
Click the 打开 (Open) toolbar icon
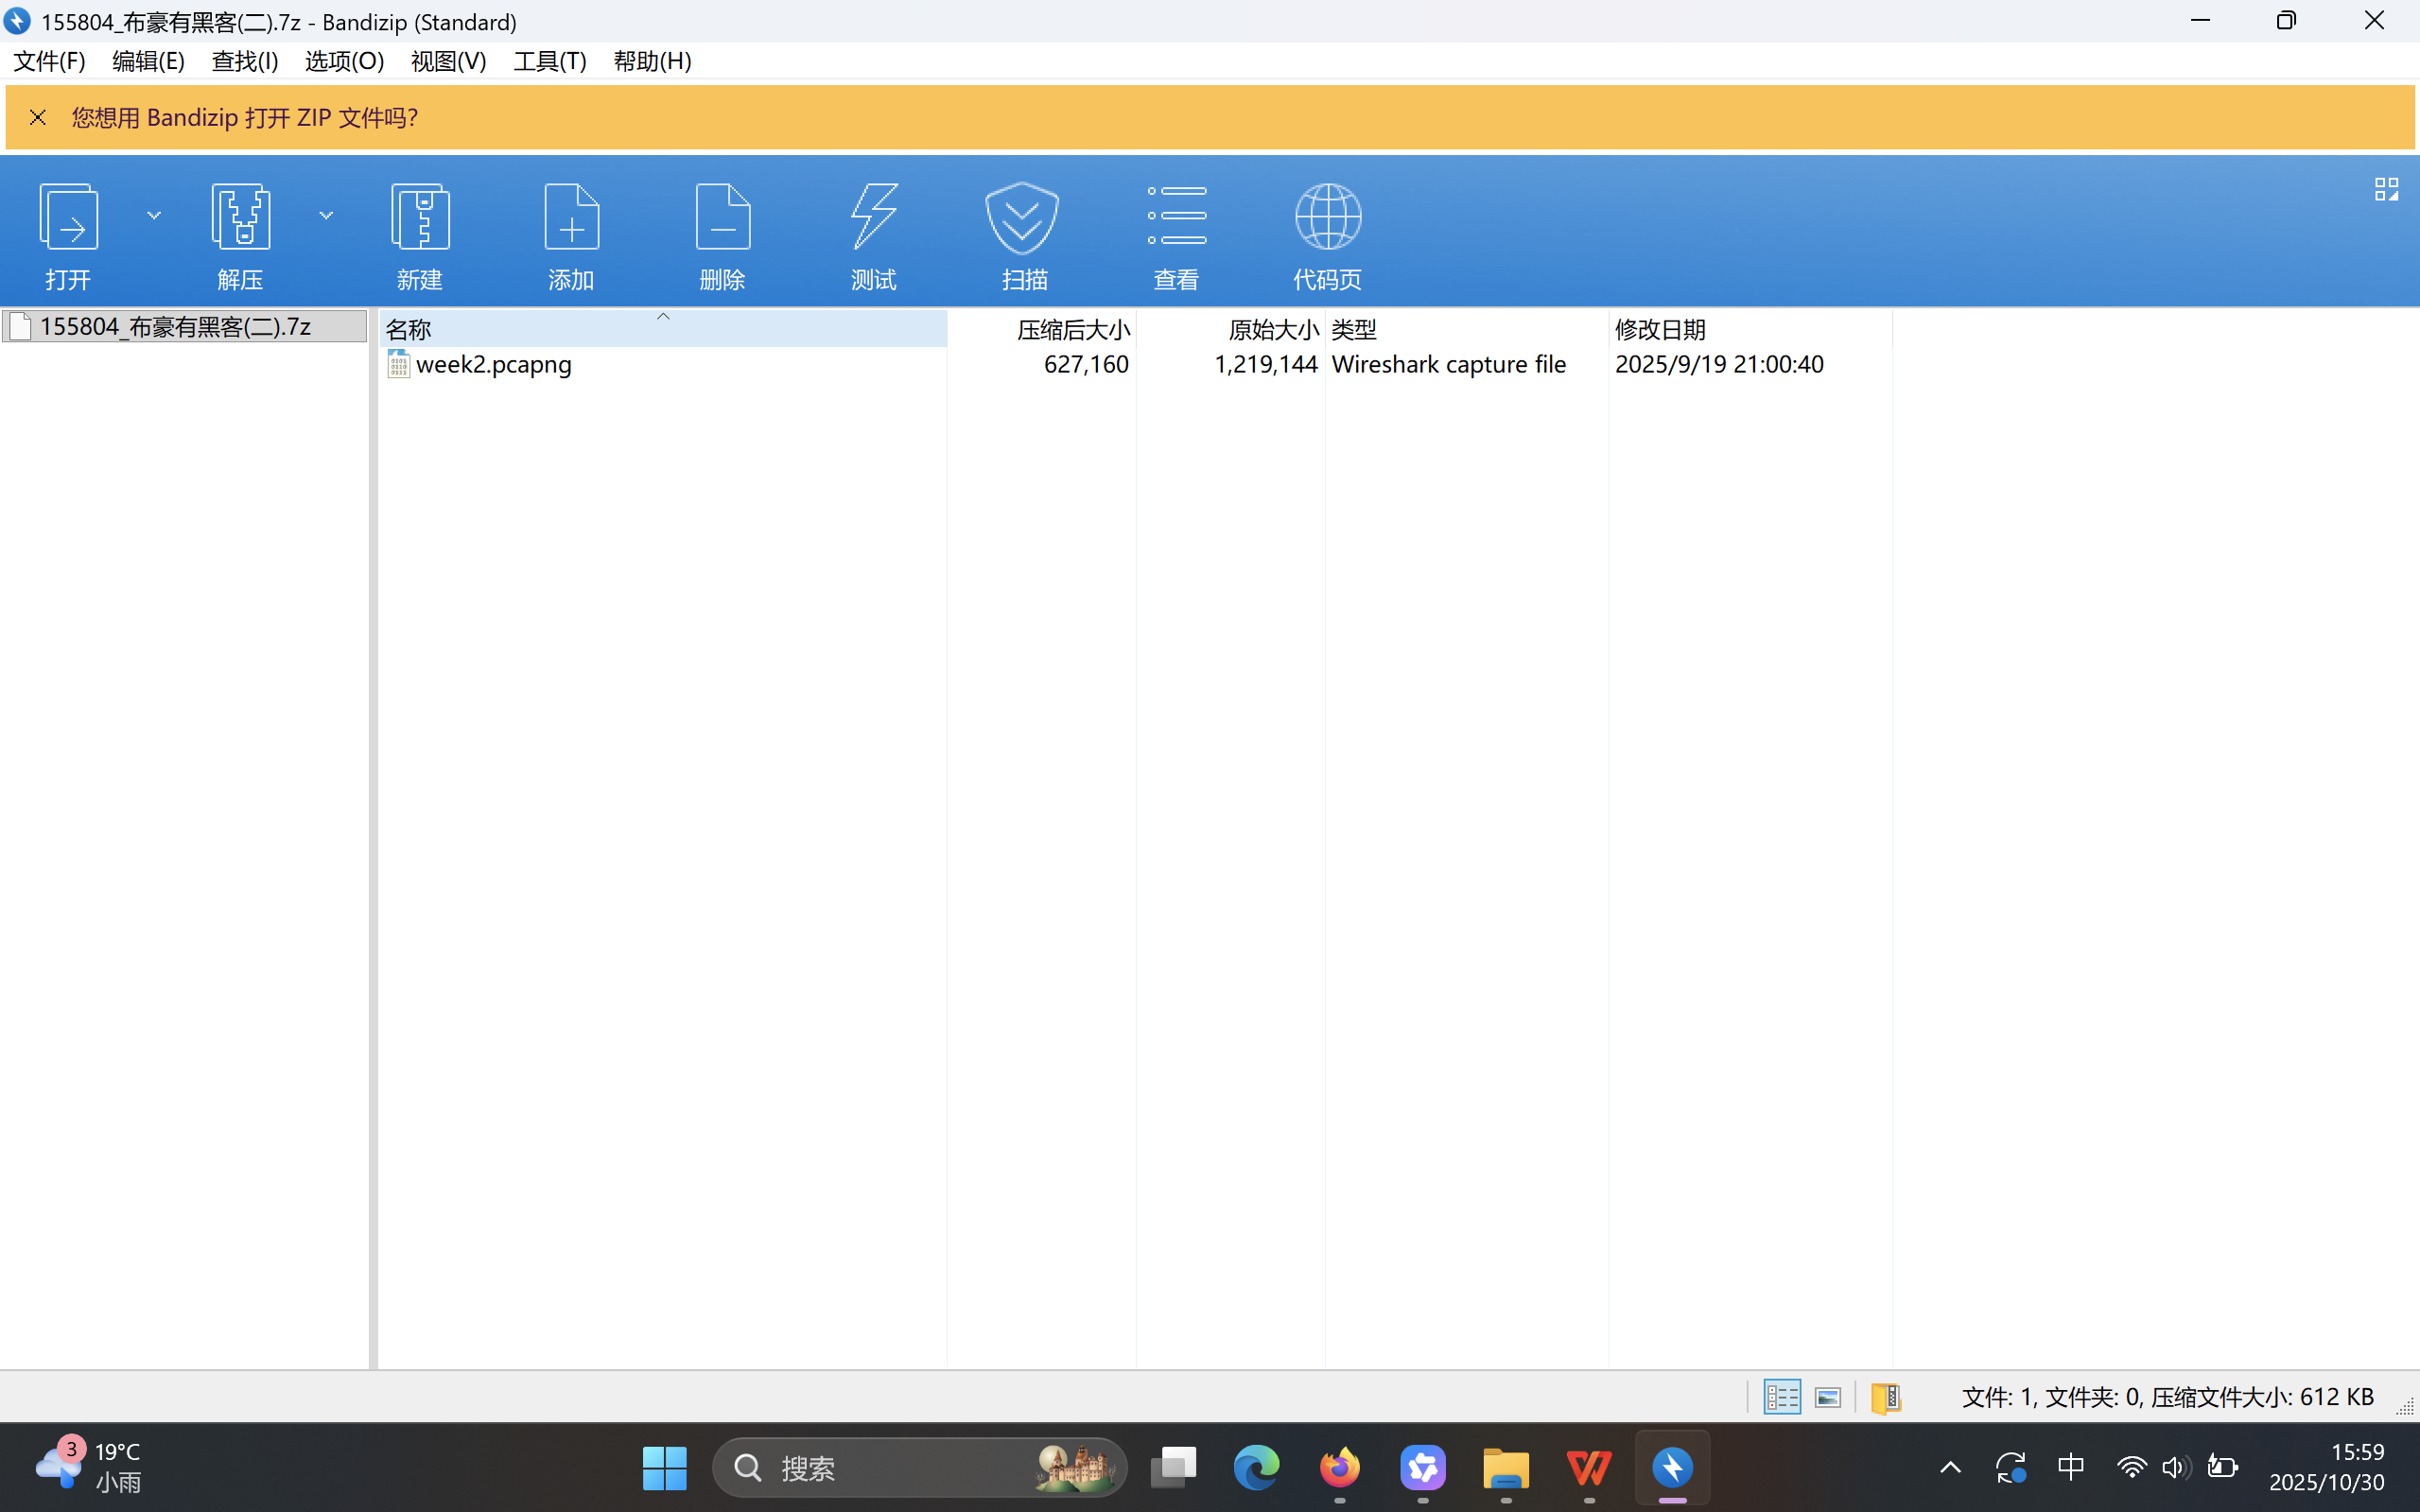pos(68,216)
